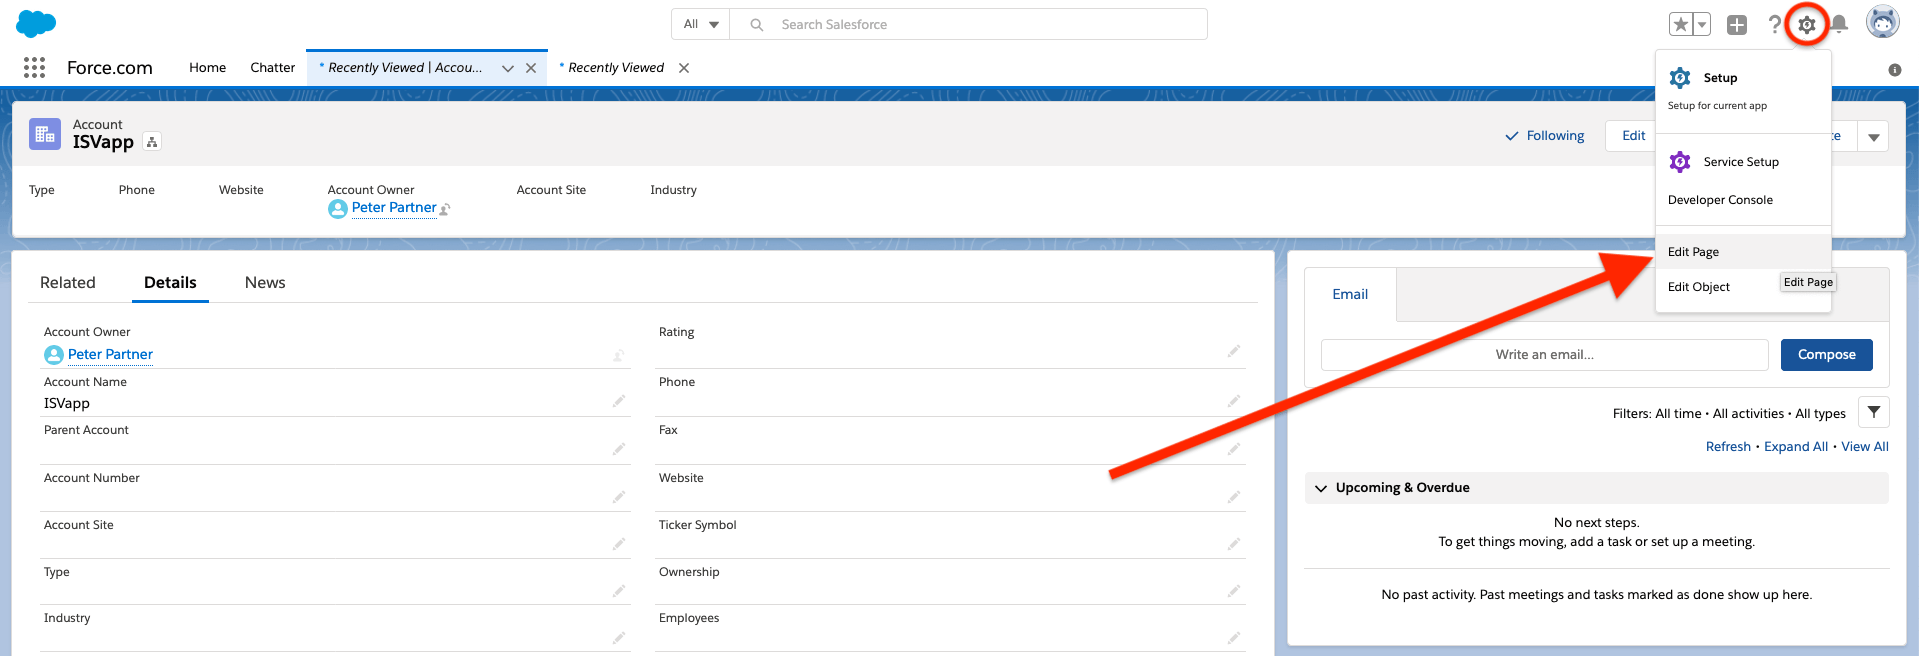This screenshot has height=656, width=1919.
Task: Go to the Home nav item
Action: (207, 67)
